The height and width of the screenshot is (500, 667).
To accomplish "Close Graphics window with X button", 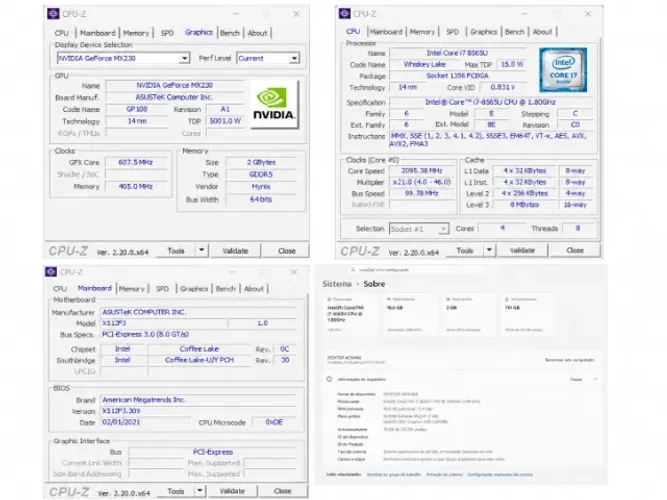I will (296, 14).
